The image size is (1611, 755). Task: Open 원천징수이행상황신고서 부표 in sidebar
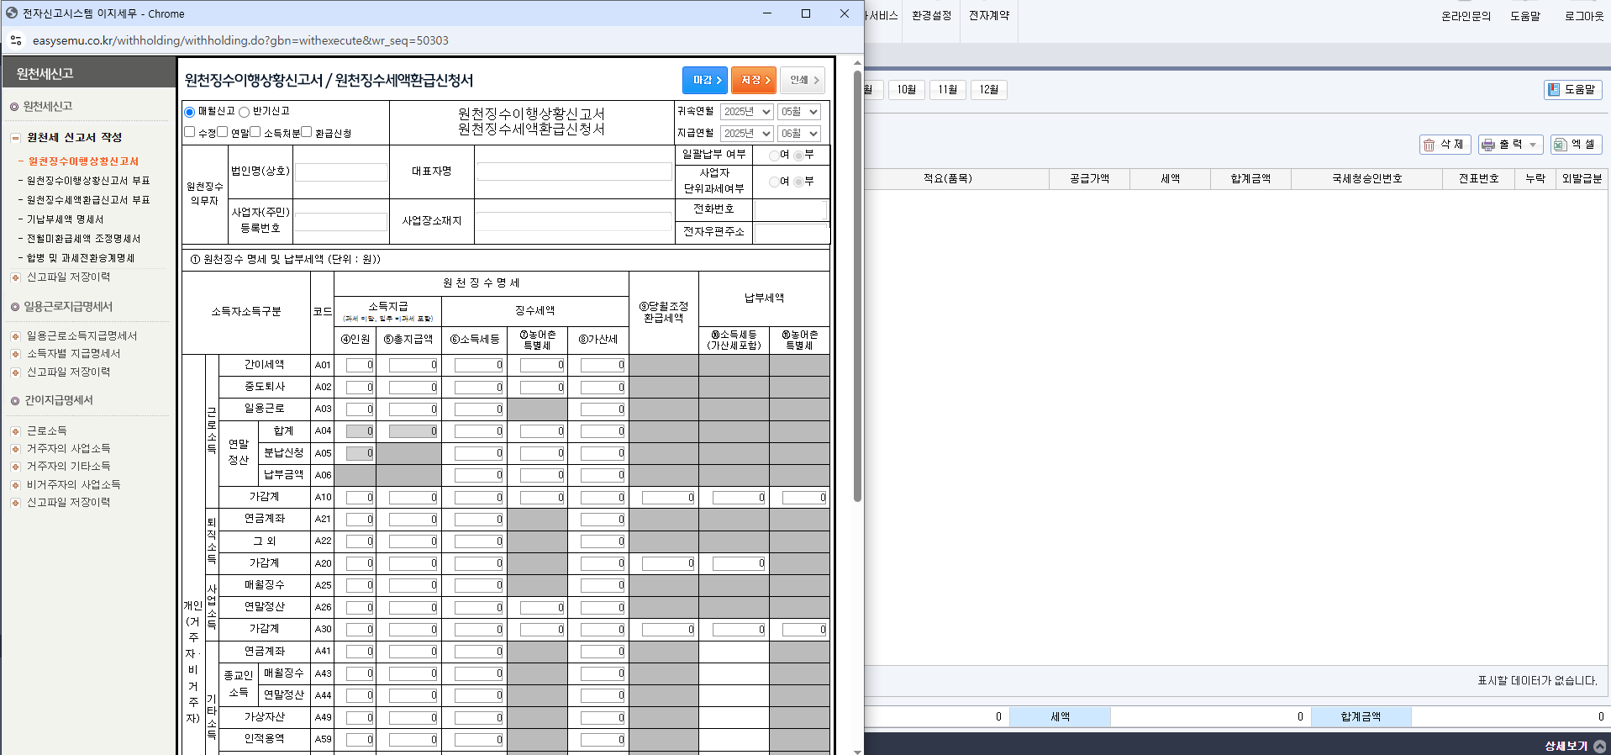88,181
